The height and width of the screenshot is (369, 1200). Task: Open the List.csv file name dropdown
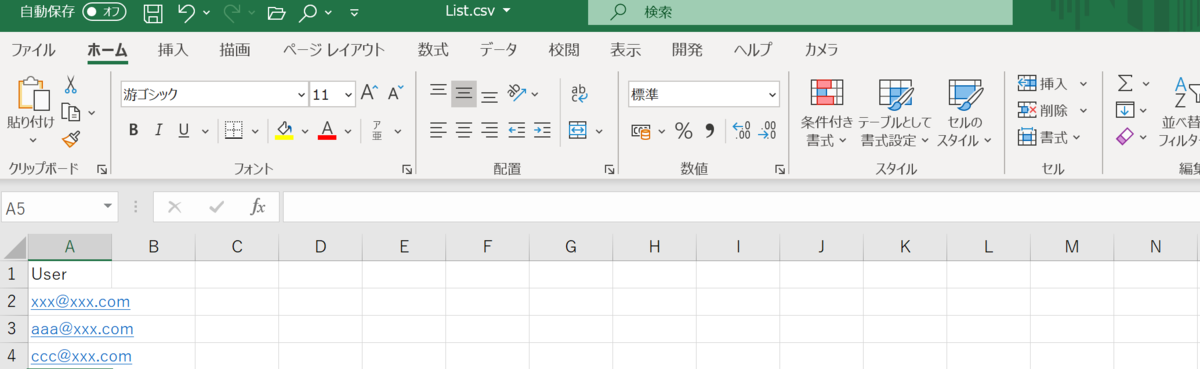point(506,11)
